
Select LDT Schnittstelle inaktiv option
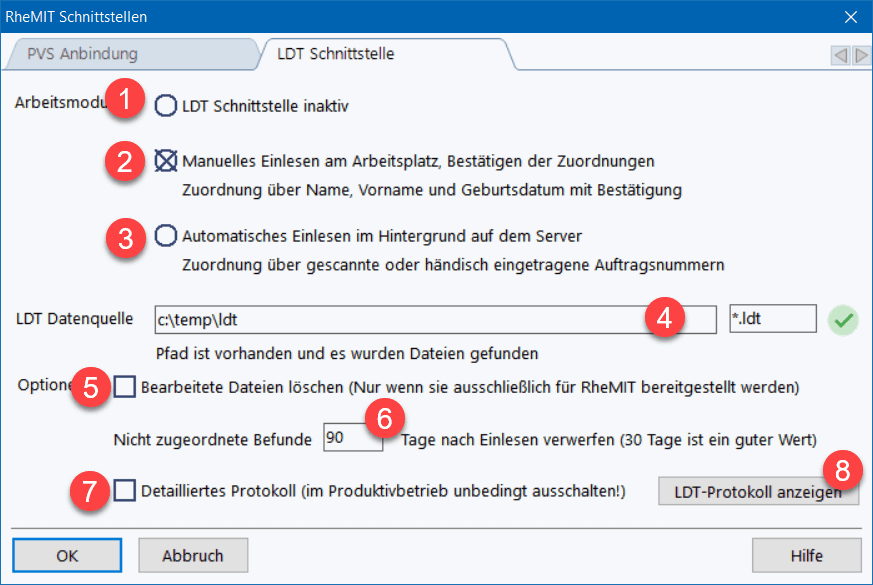pos(166,105)
